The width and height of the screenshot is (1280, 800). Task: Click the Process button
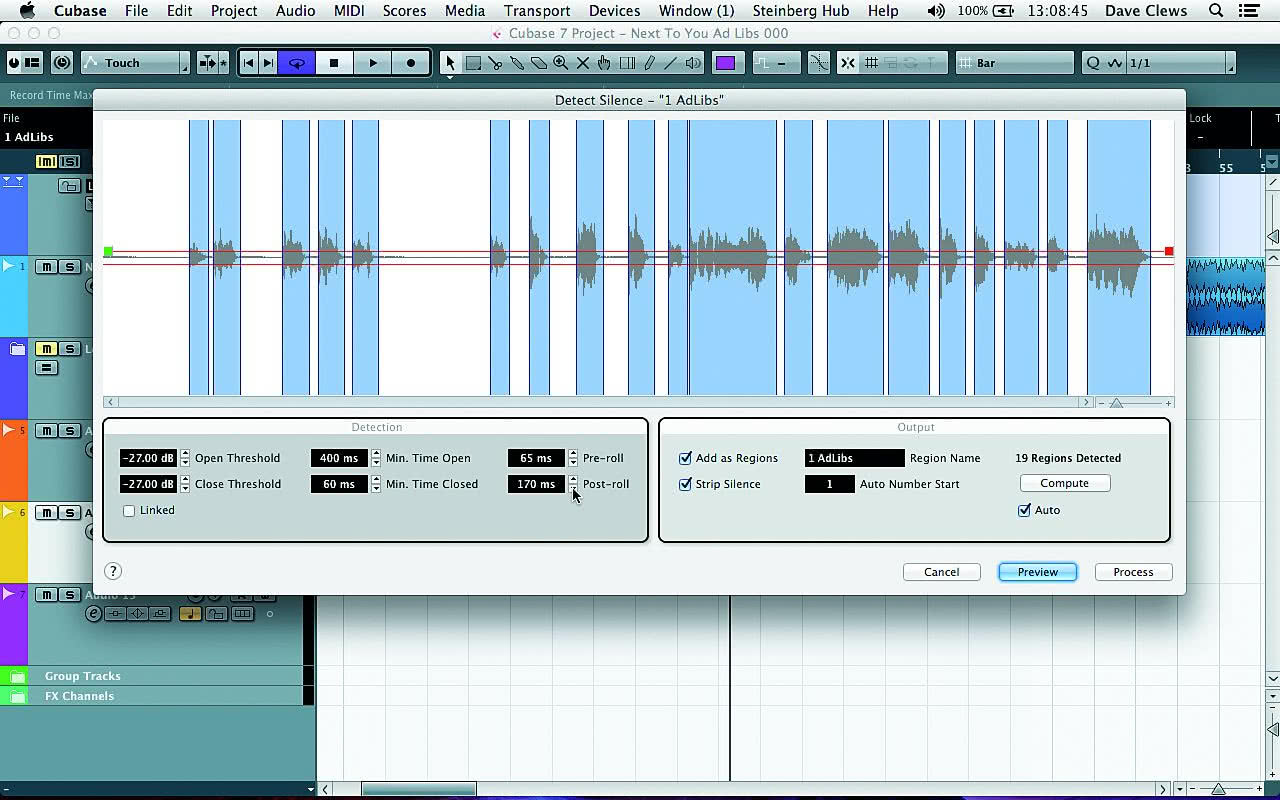(x=1133, y=572)
